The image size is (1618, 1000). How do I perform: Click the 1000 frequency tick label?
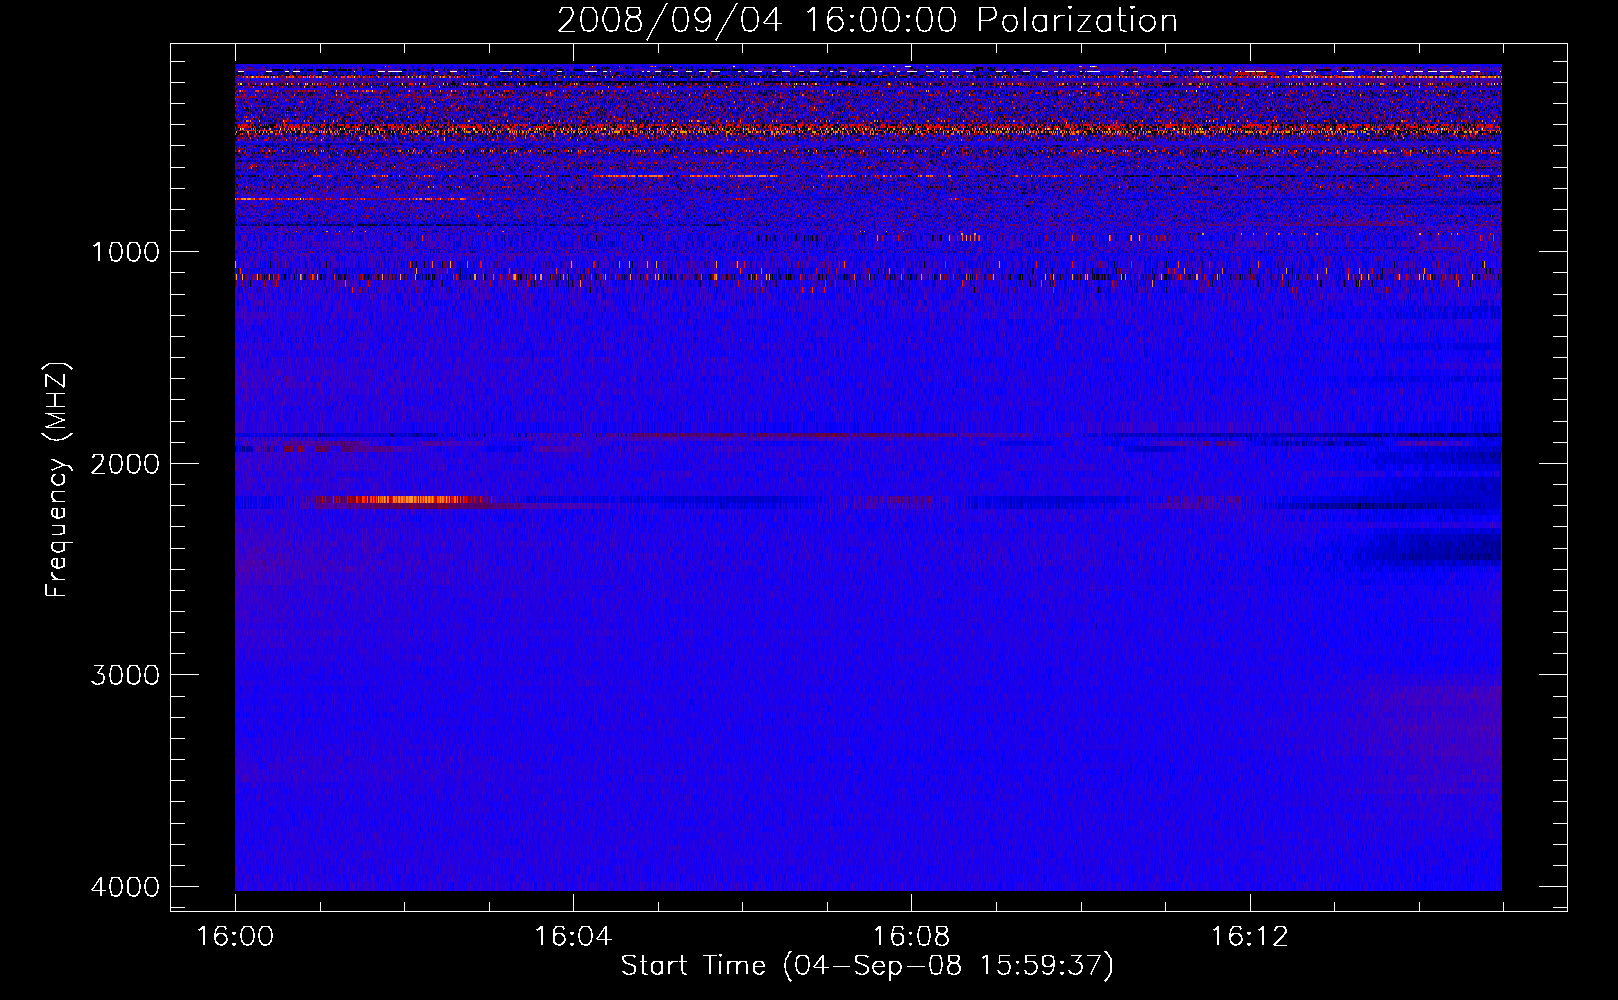(x=125, y=252)
